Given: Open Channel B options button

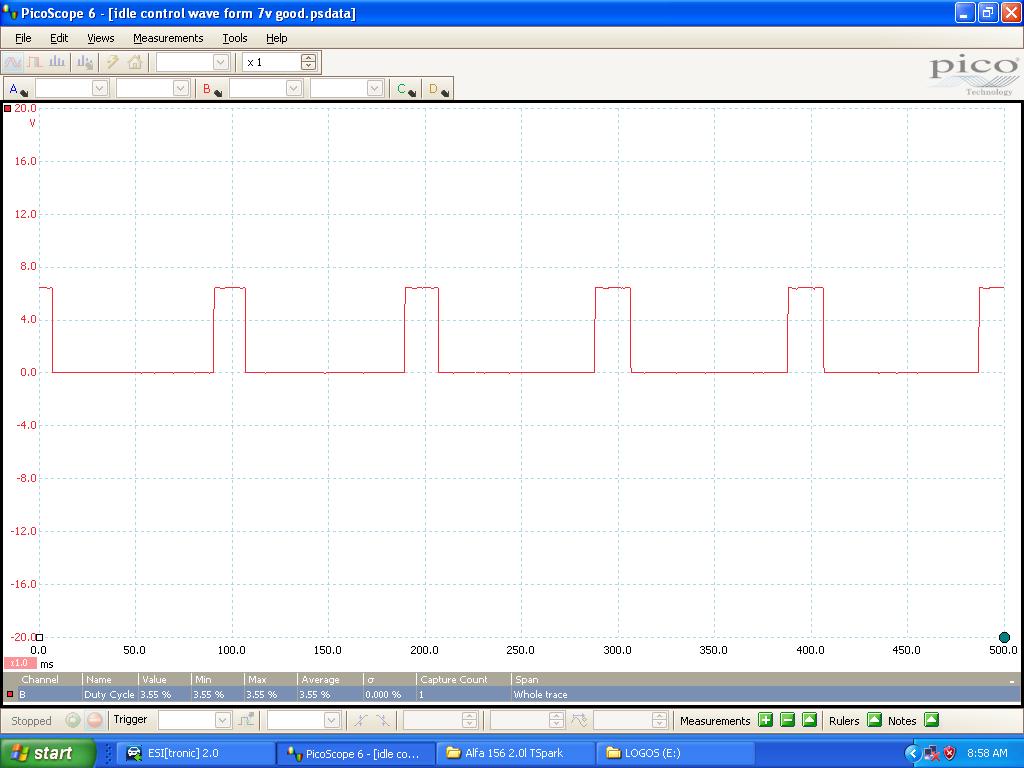Looking at the screenshot, I should (212, 89).
